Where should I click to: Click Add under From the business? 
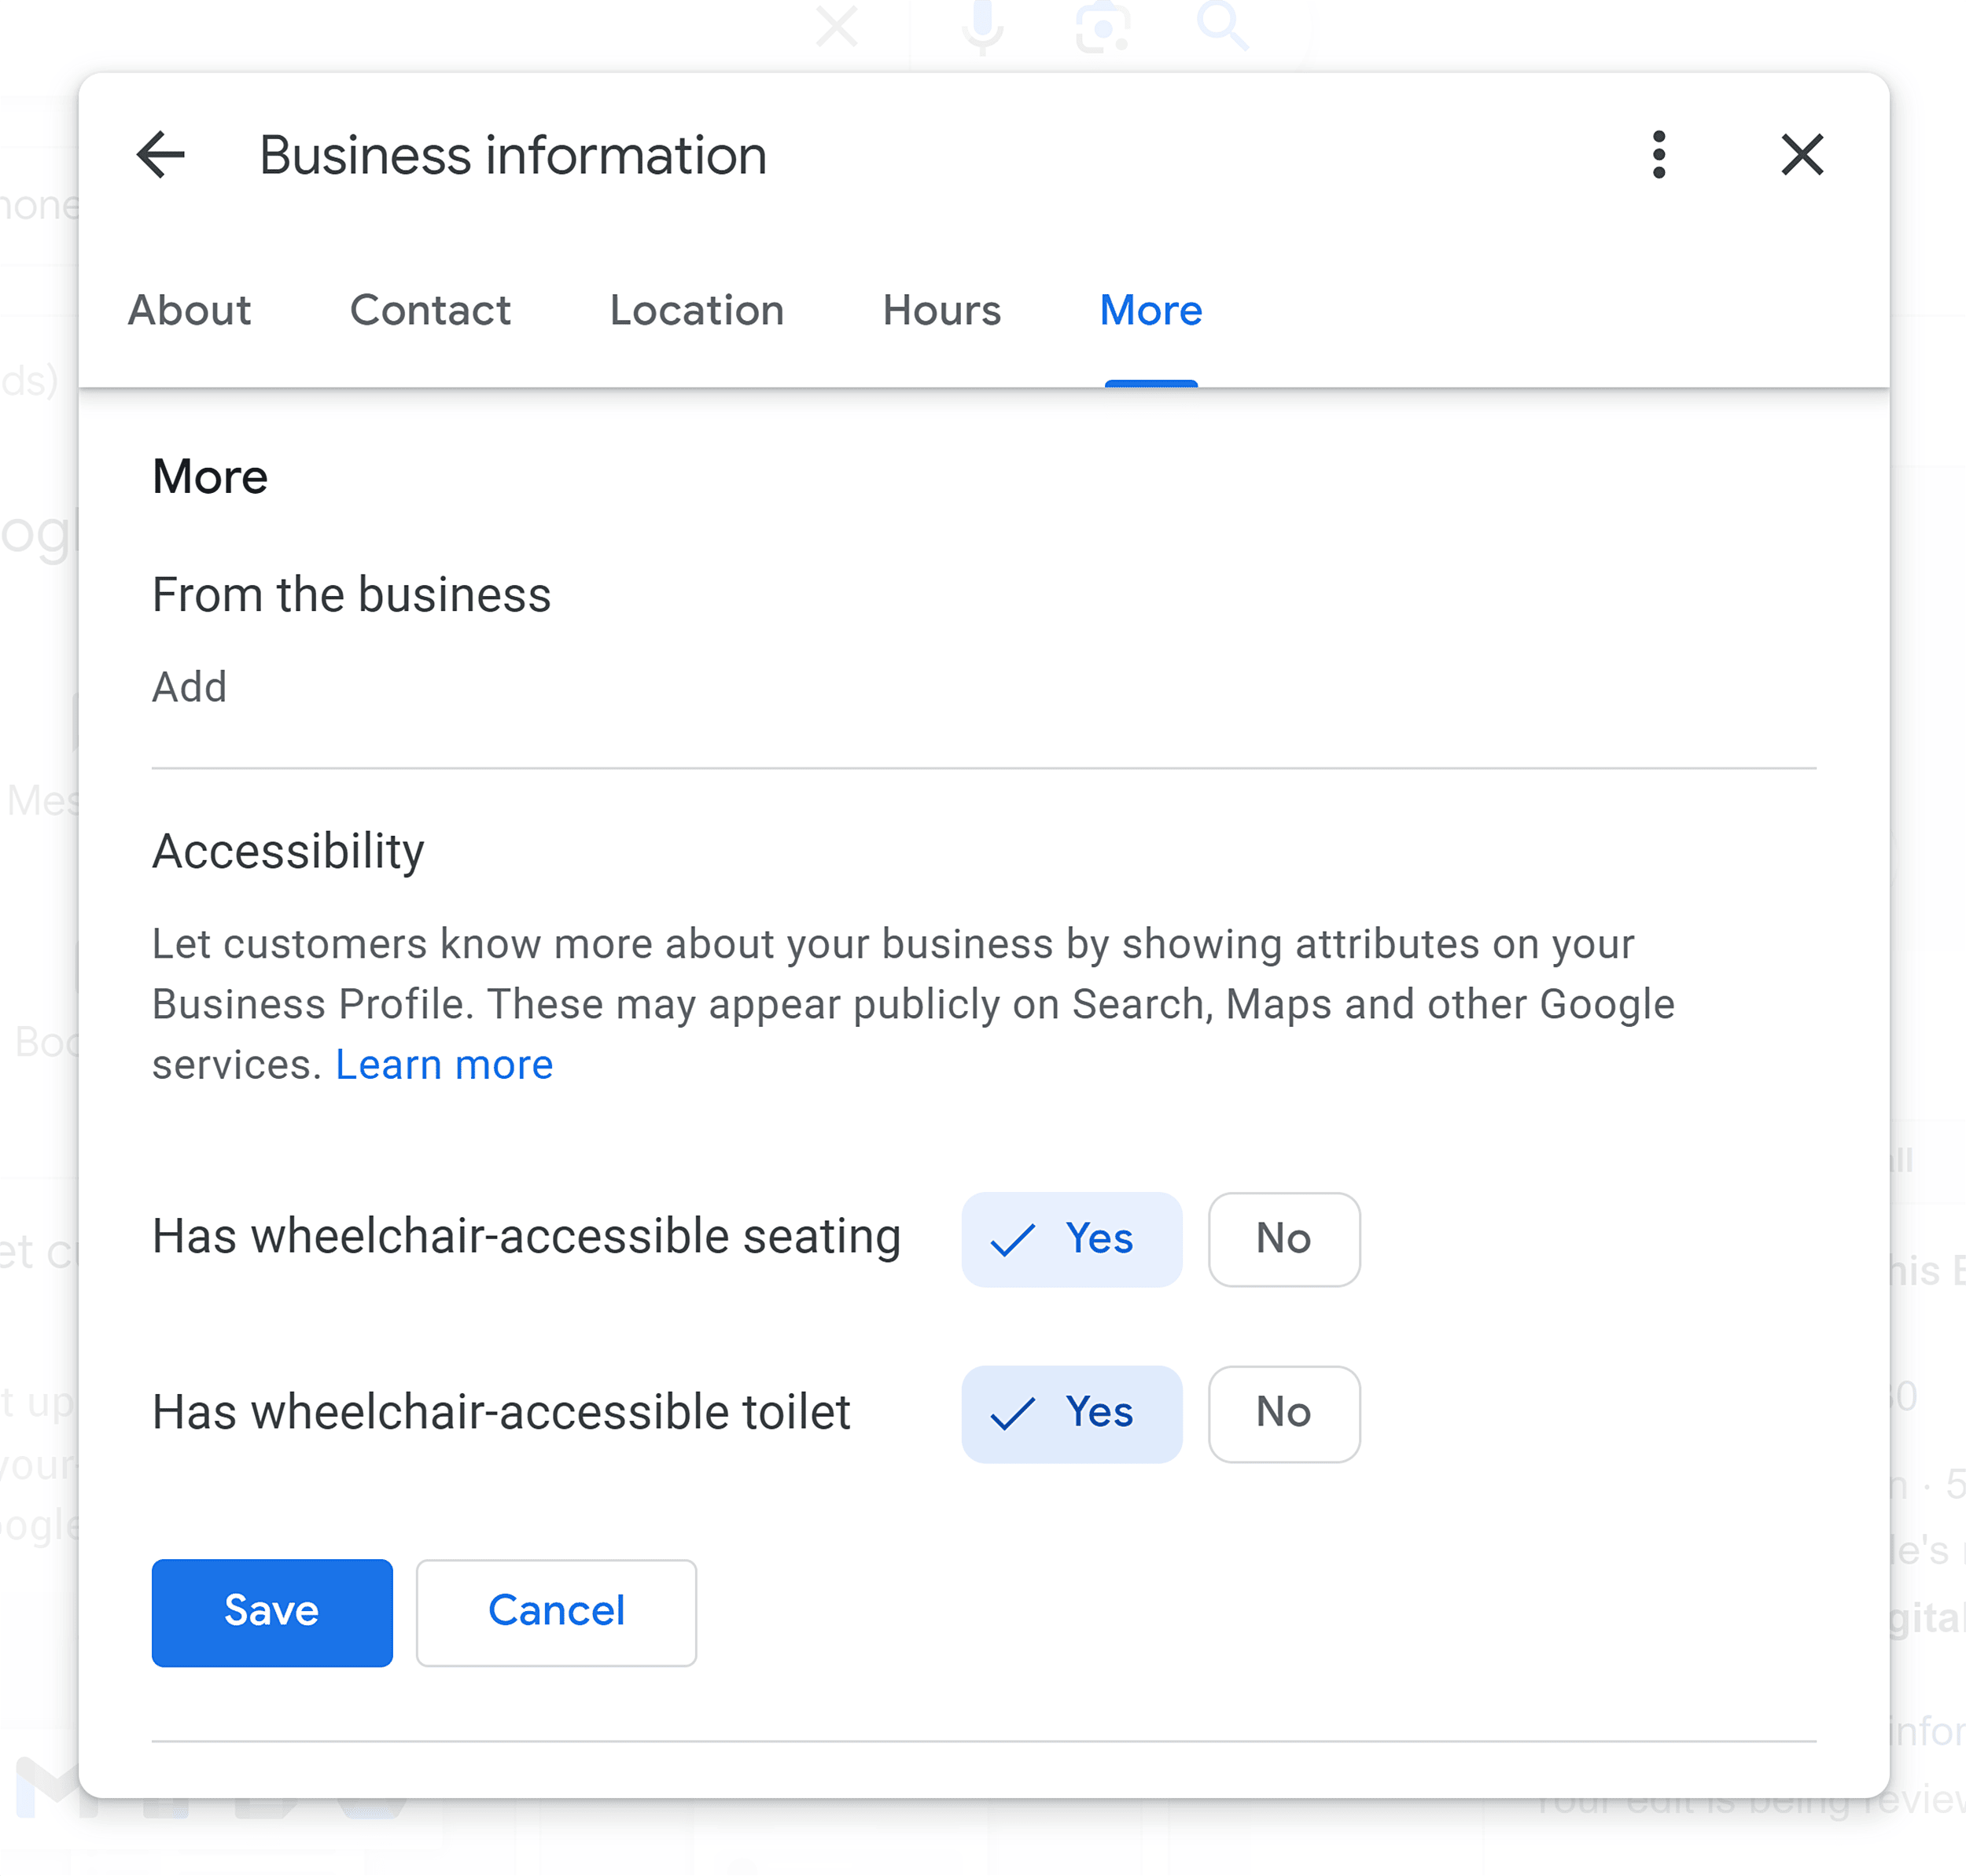tap(188, 684)
